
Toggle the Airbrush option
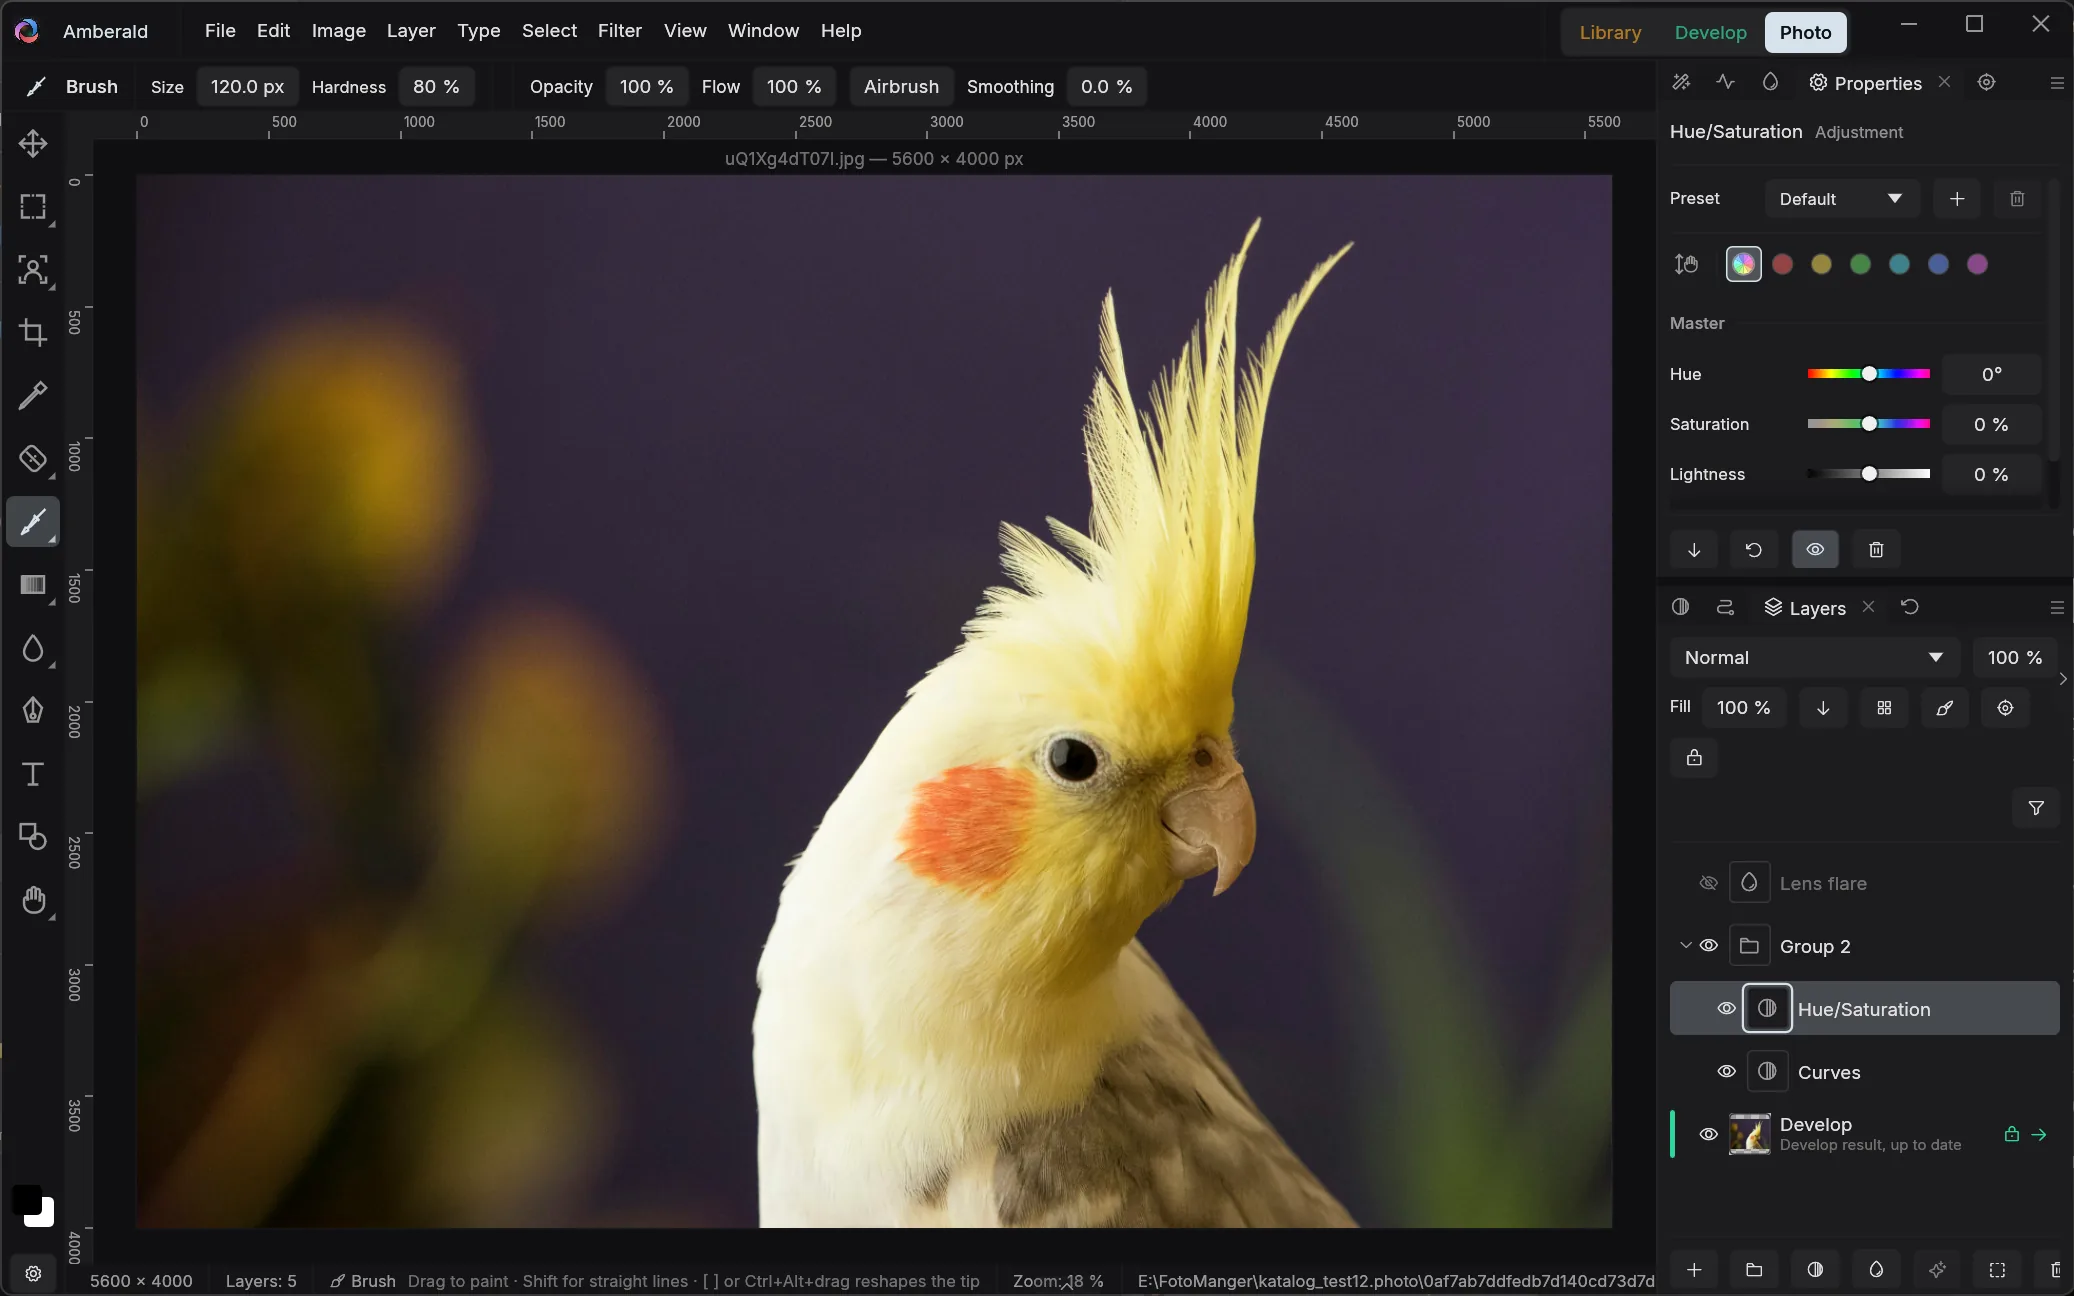(901, 87)
